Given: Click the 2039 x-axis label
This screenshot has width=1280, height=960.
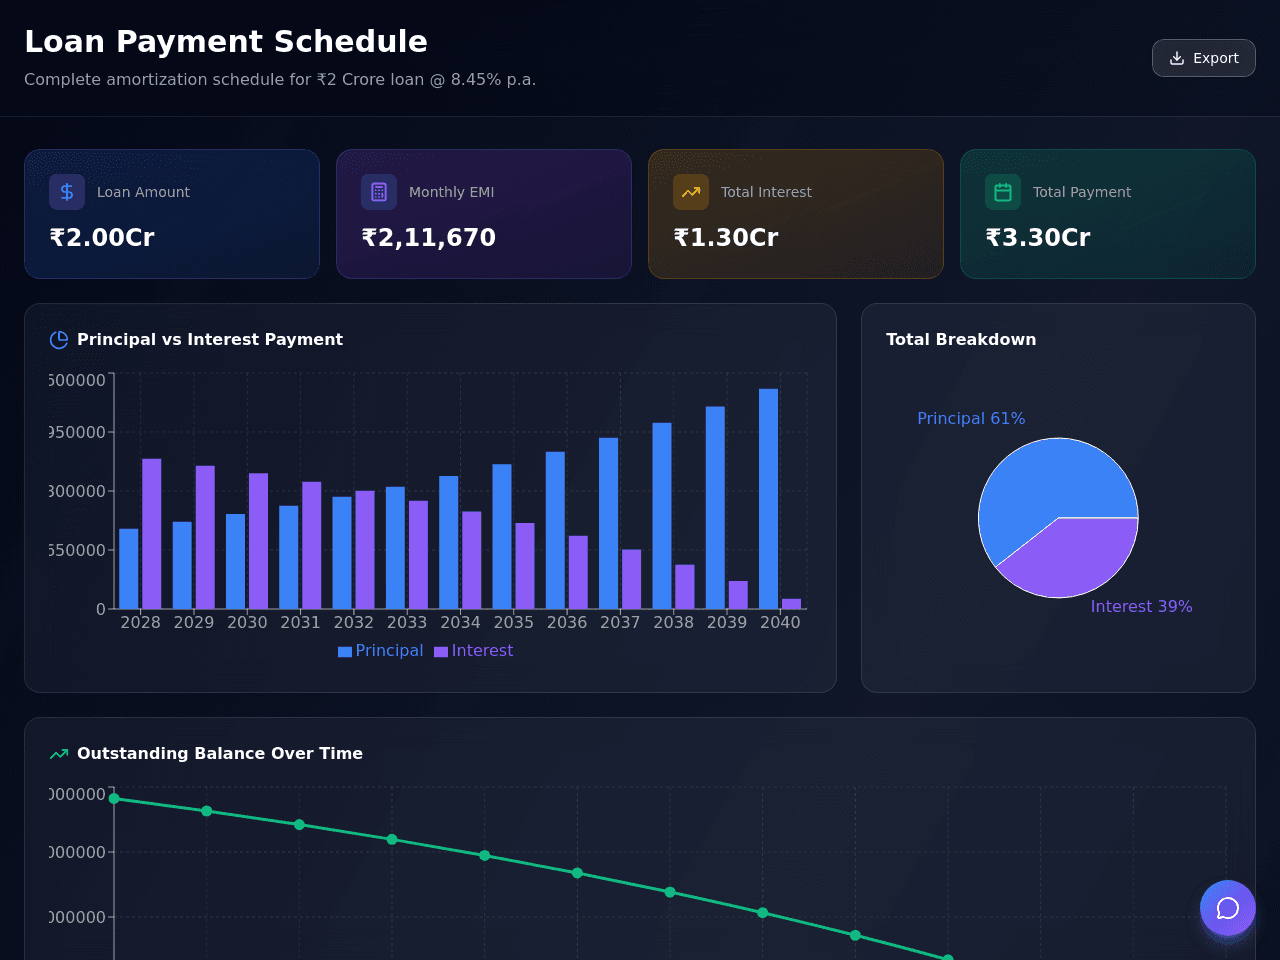Looking at the screenshot, I should (x=727, y=622).
